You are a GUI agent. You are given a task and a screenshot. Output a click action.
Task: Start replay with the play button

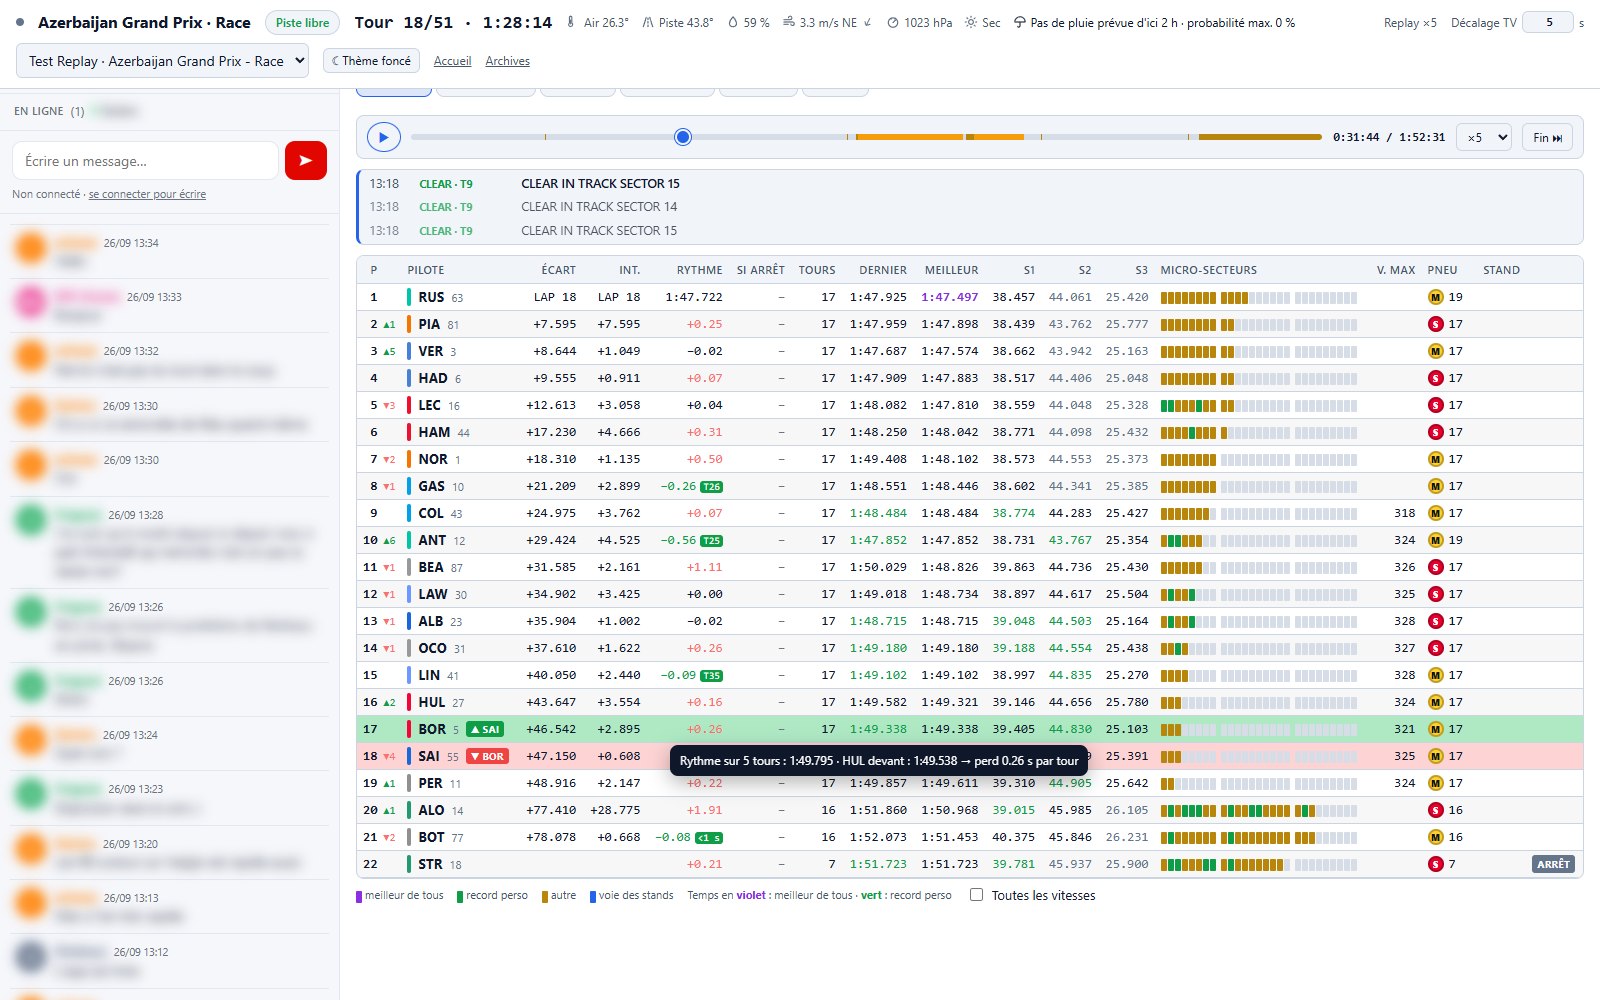coord(384,137)
